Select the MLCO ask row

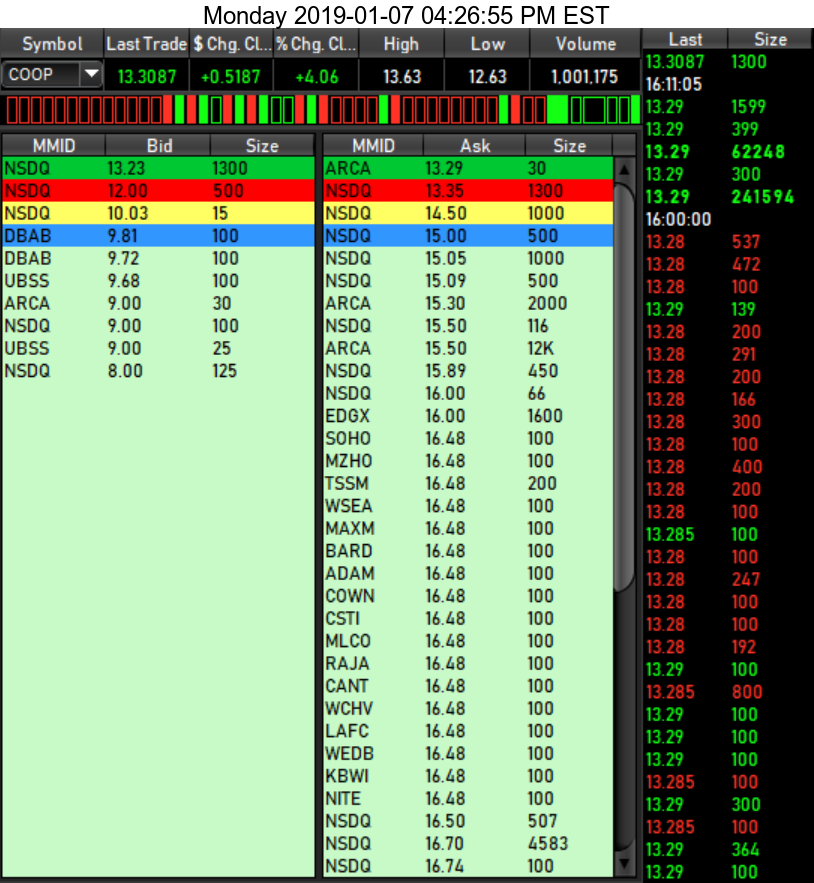pos(468,641)
